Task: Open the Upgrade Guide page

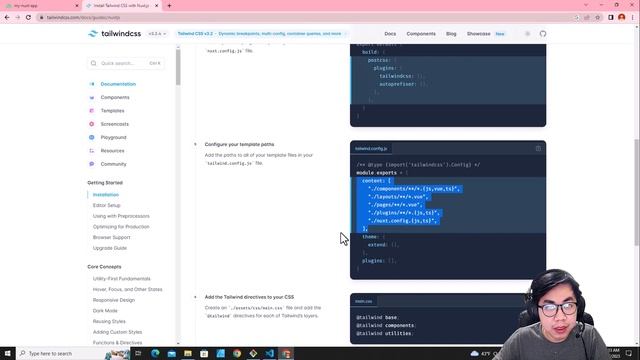Action: click(110, 248)
